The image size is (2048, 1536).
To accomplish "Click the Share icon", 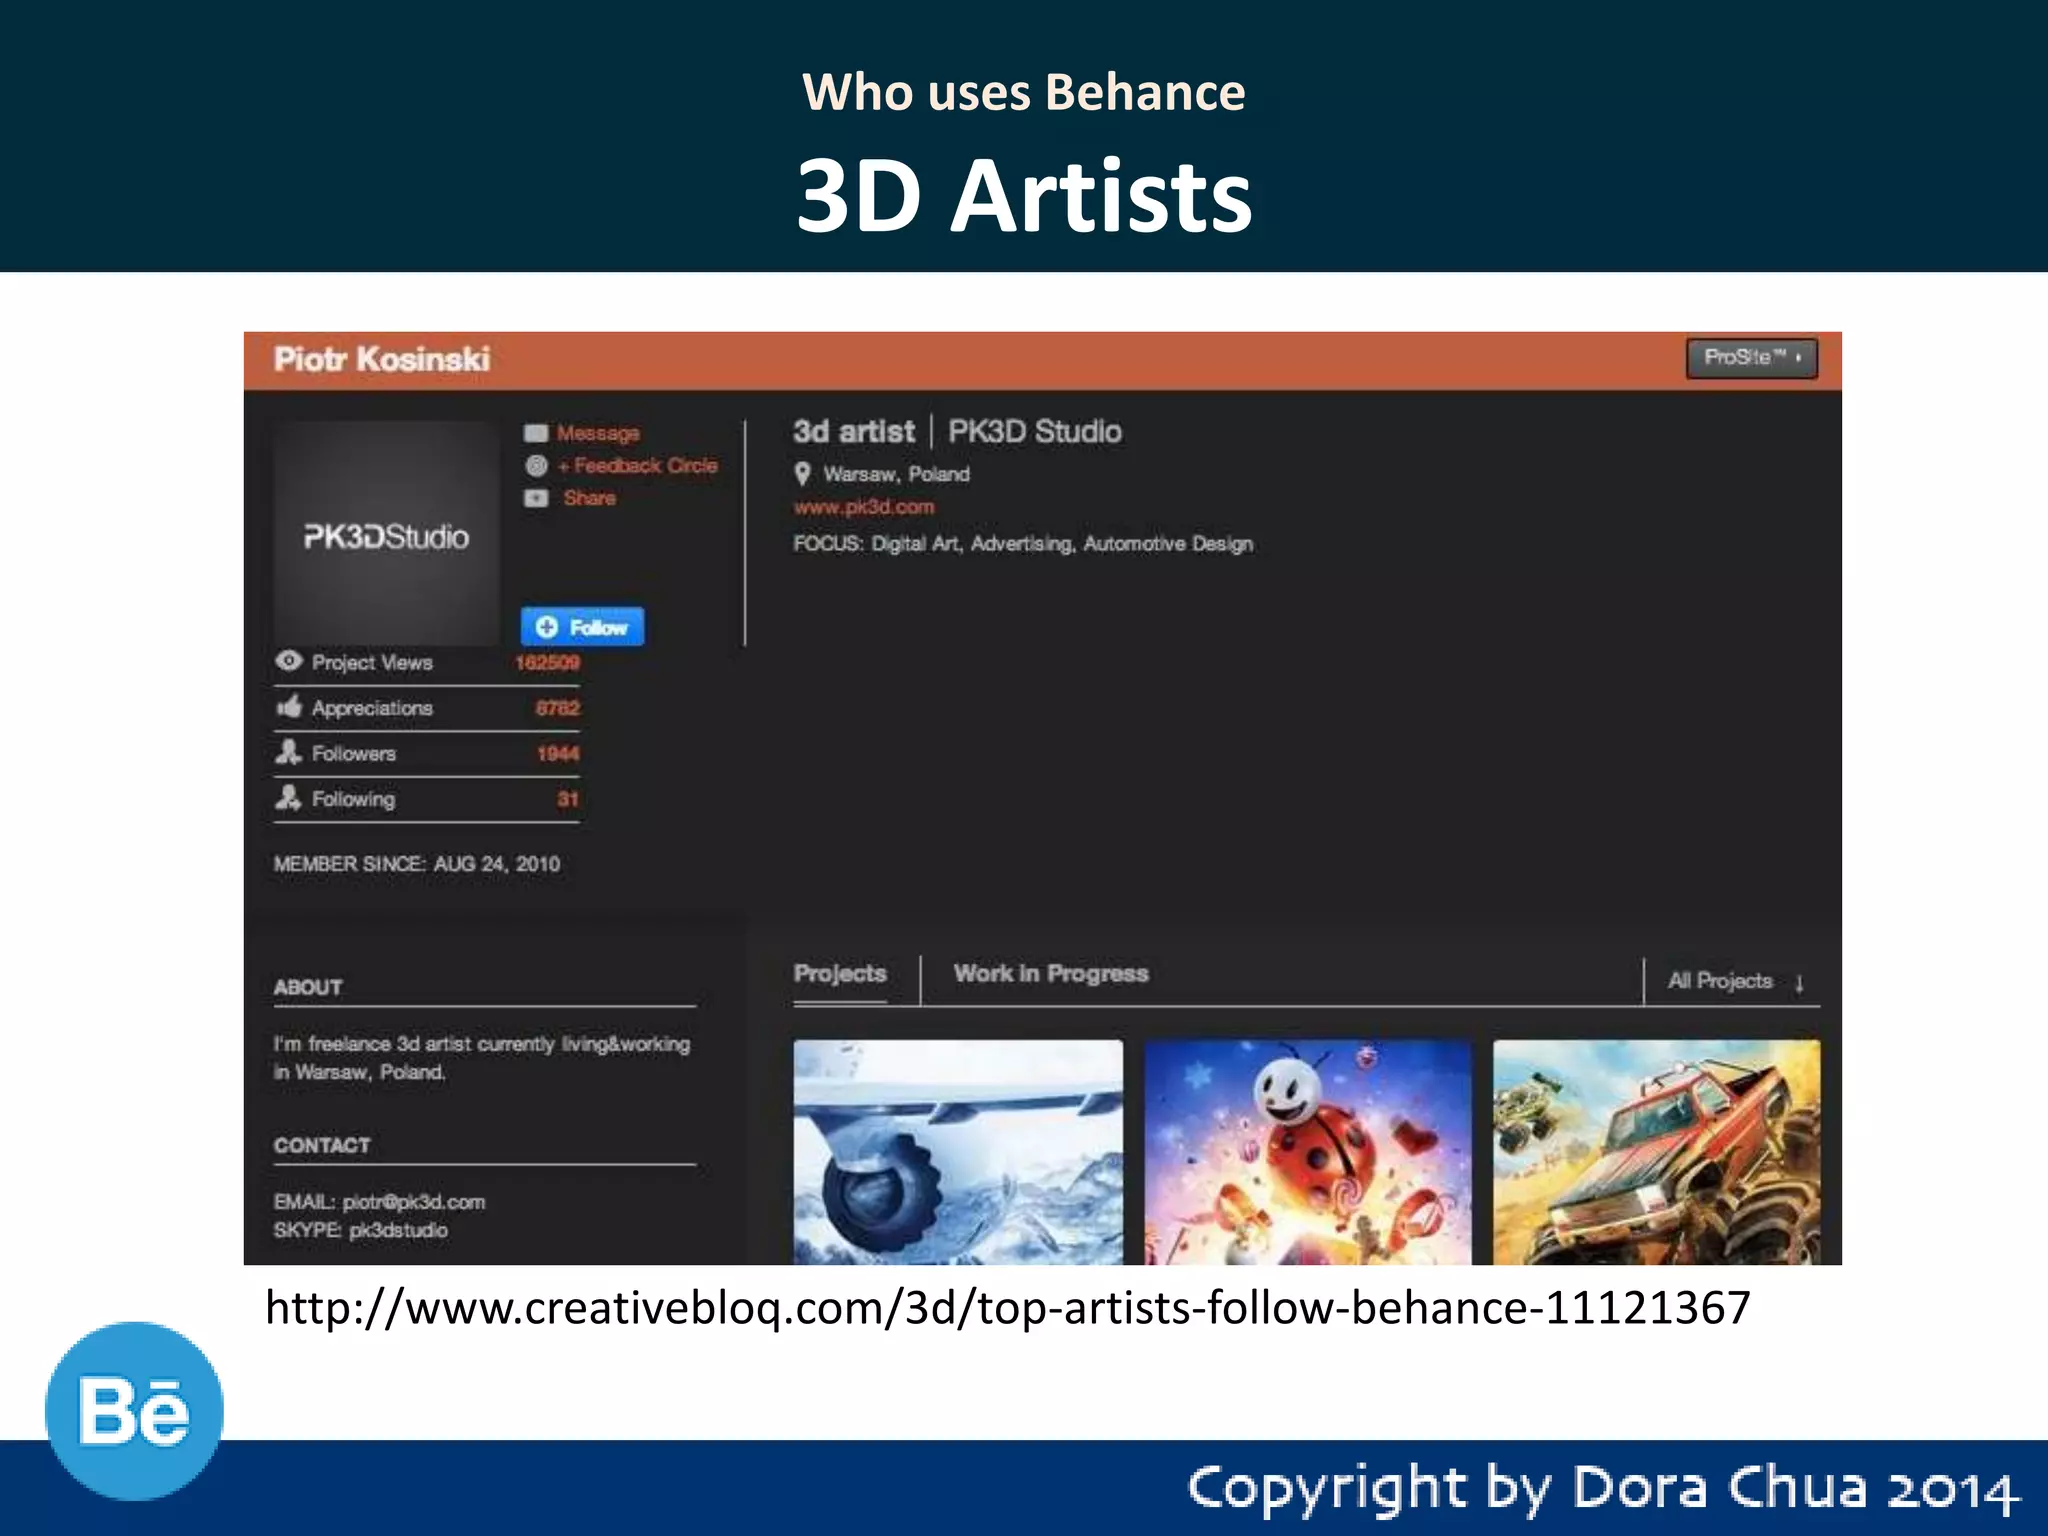I will [x=537, y=498].
